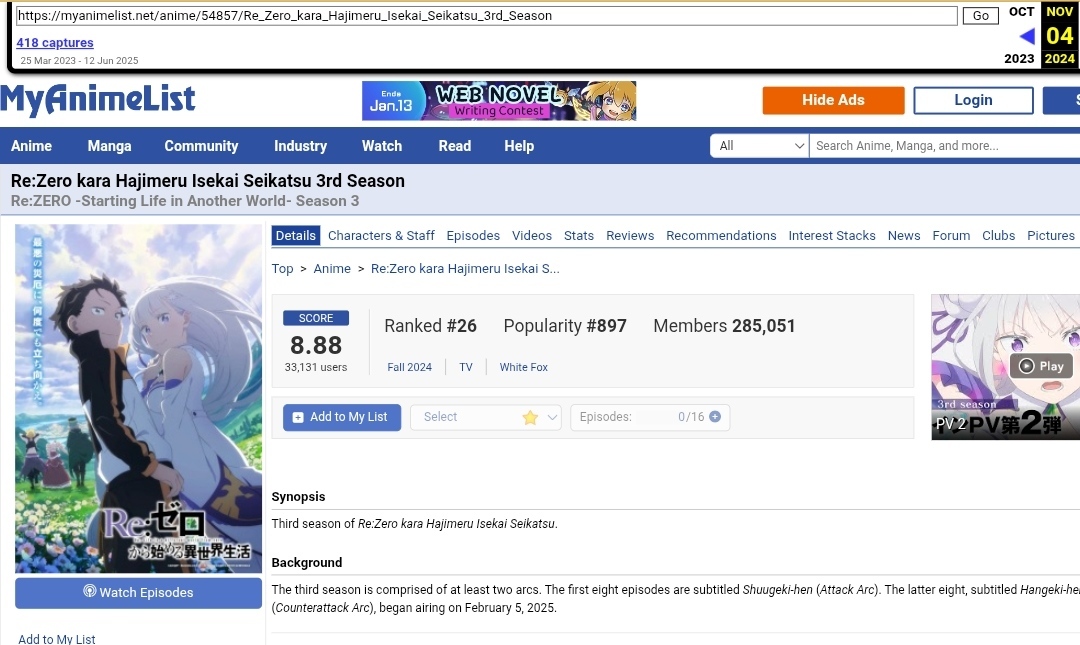The image size is (1080, 645).
Task: Click the 418 captures link
Action: tap(55, 43)
